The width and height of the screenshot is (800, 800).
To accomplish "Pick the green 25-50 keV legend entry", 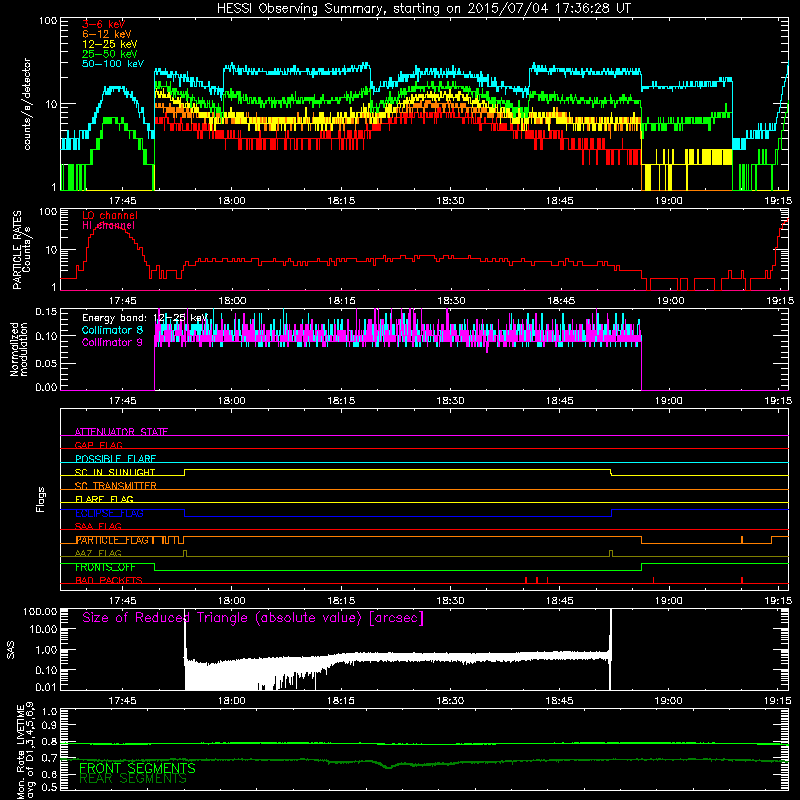I will click(x=110, y=54).
